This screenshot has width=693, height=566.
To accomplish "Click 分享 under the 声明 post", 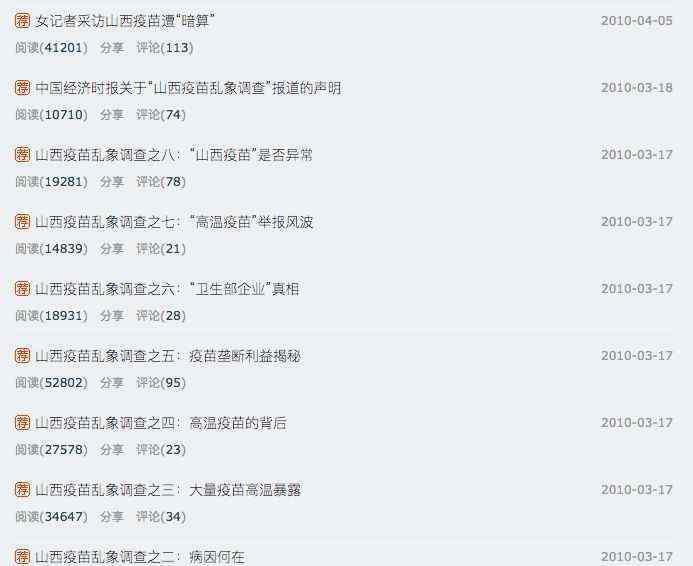I will point(111,115).
